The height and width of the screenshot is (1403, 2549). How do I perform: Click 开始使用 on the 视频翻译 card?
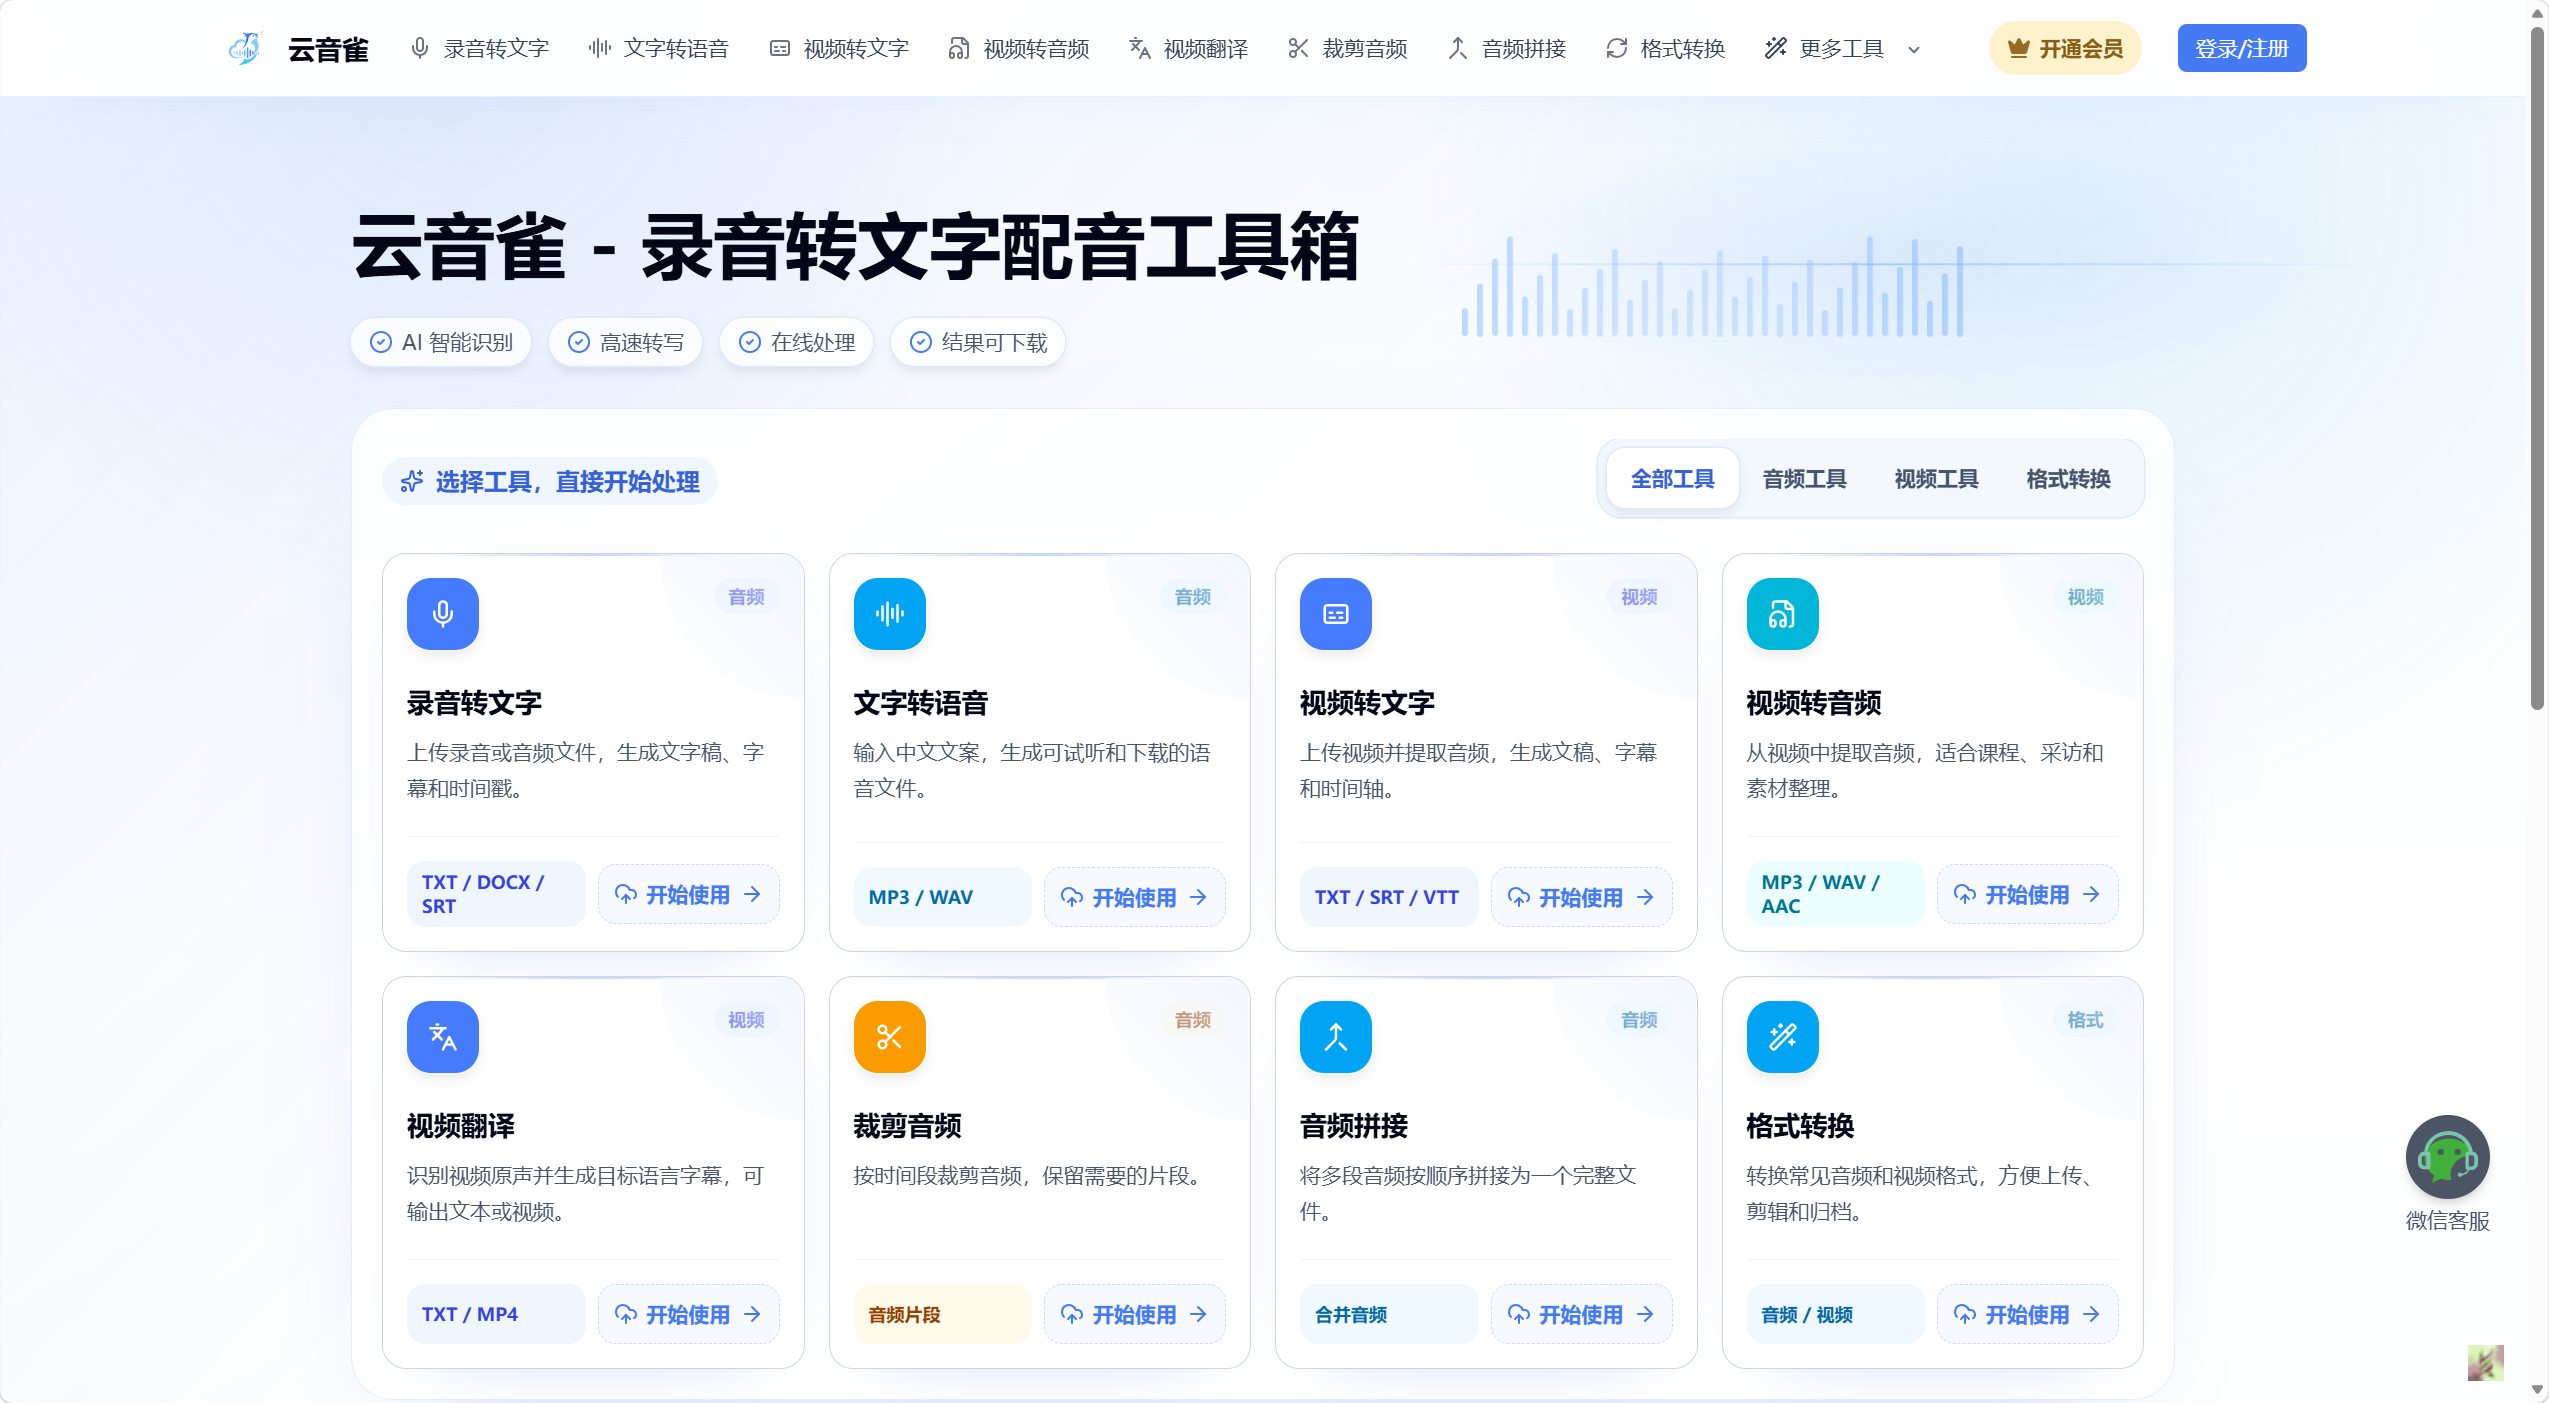tap(689, 1314)
